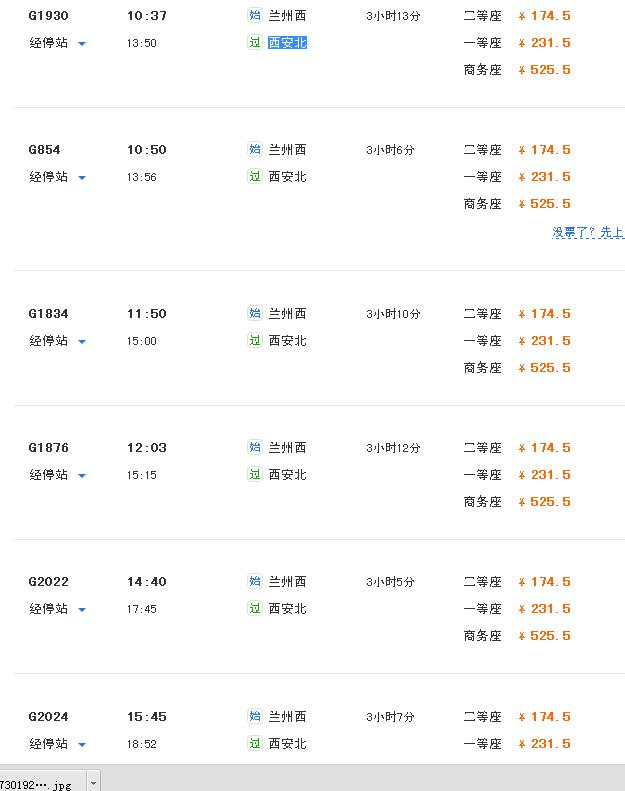
Task: Open 经停站 dropdown under train G1876
Action: click(58, 475)
